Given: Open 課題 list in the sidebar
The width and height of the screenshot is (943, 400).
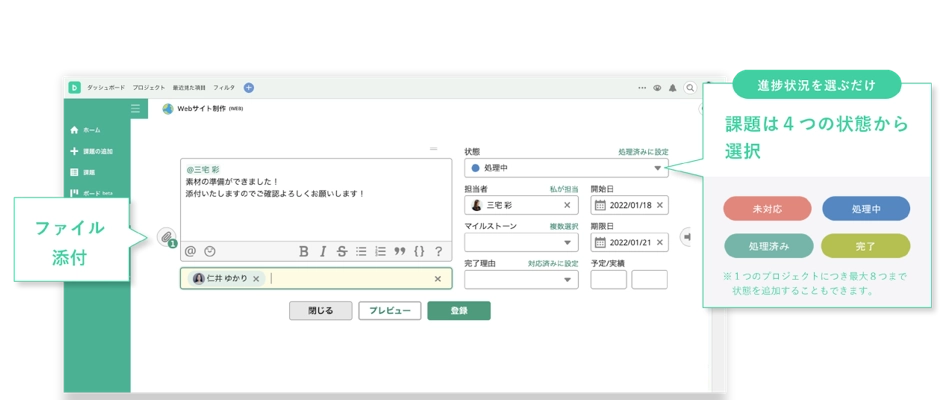Looking at the screenshot, I should click(x=83, y=173).
